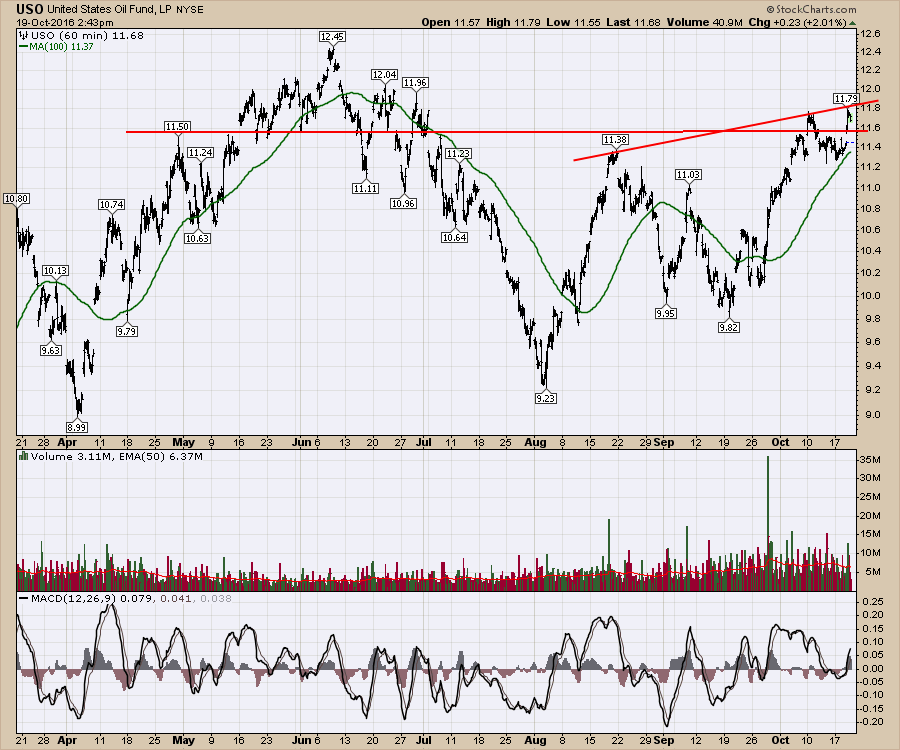Click the 10.64 price label

[x=454, y=237]
